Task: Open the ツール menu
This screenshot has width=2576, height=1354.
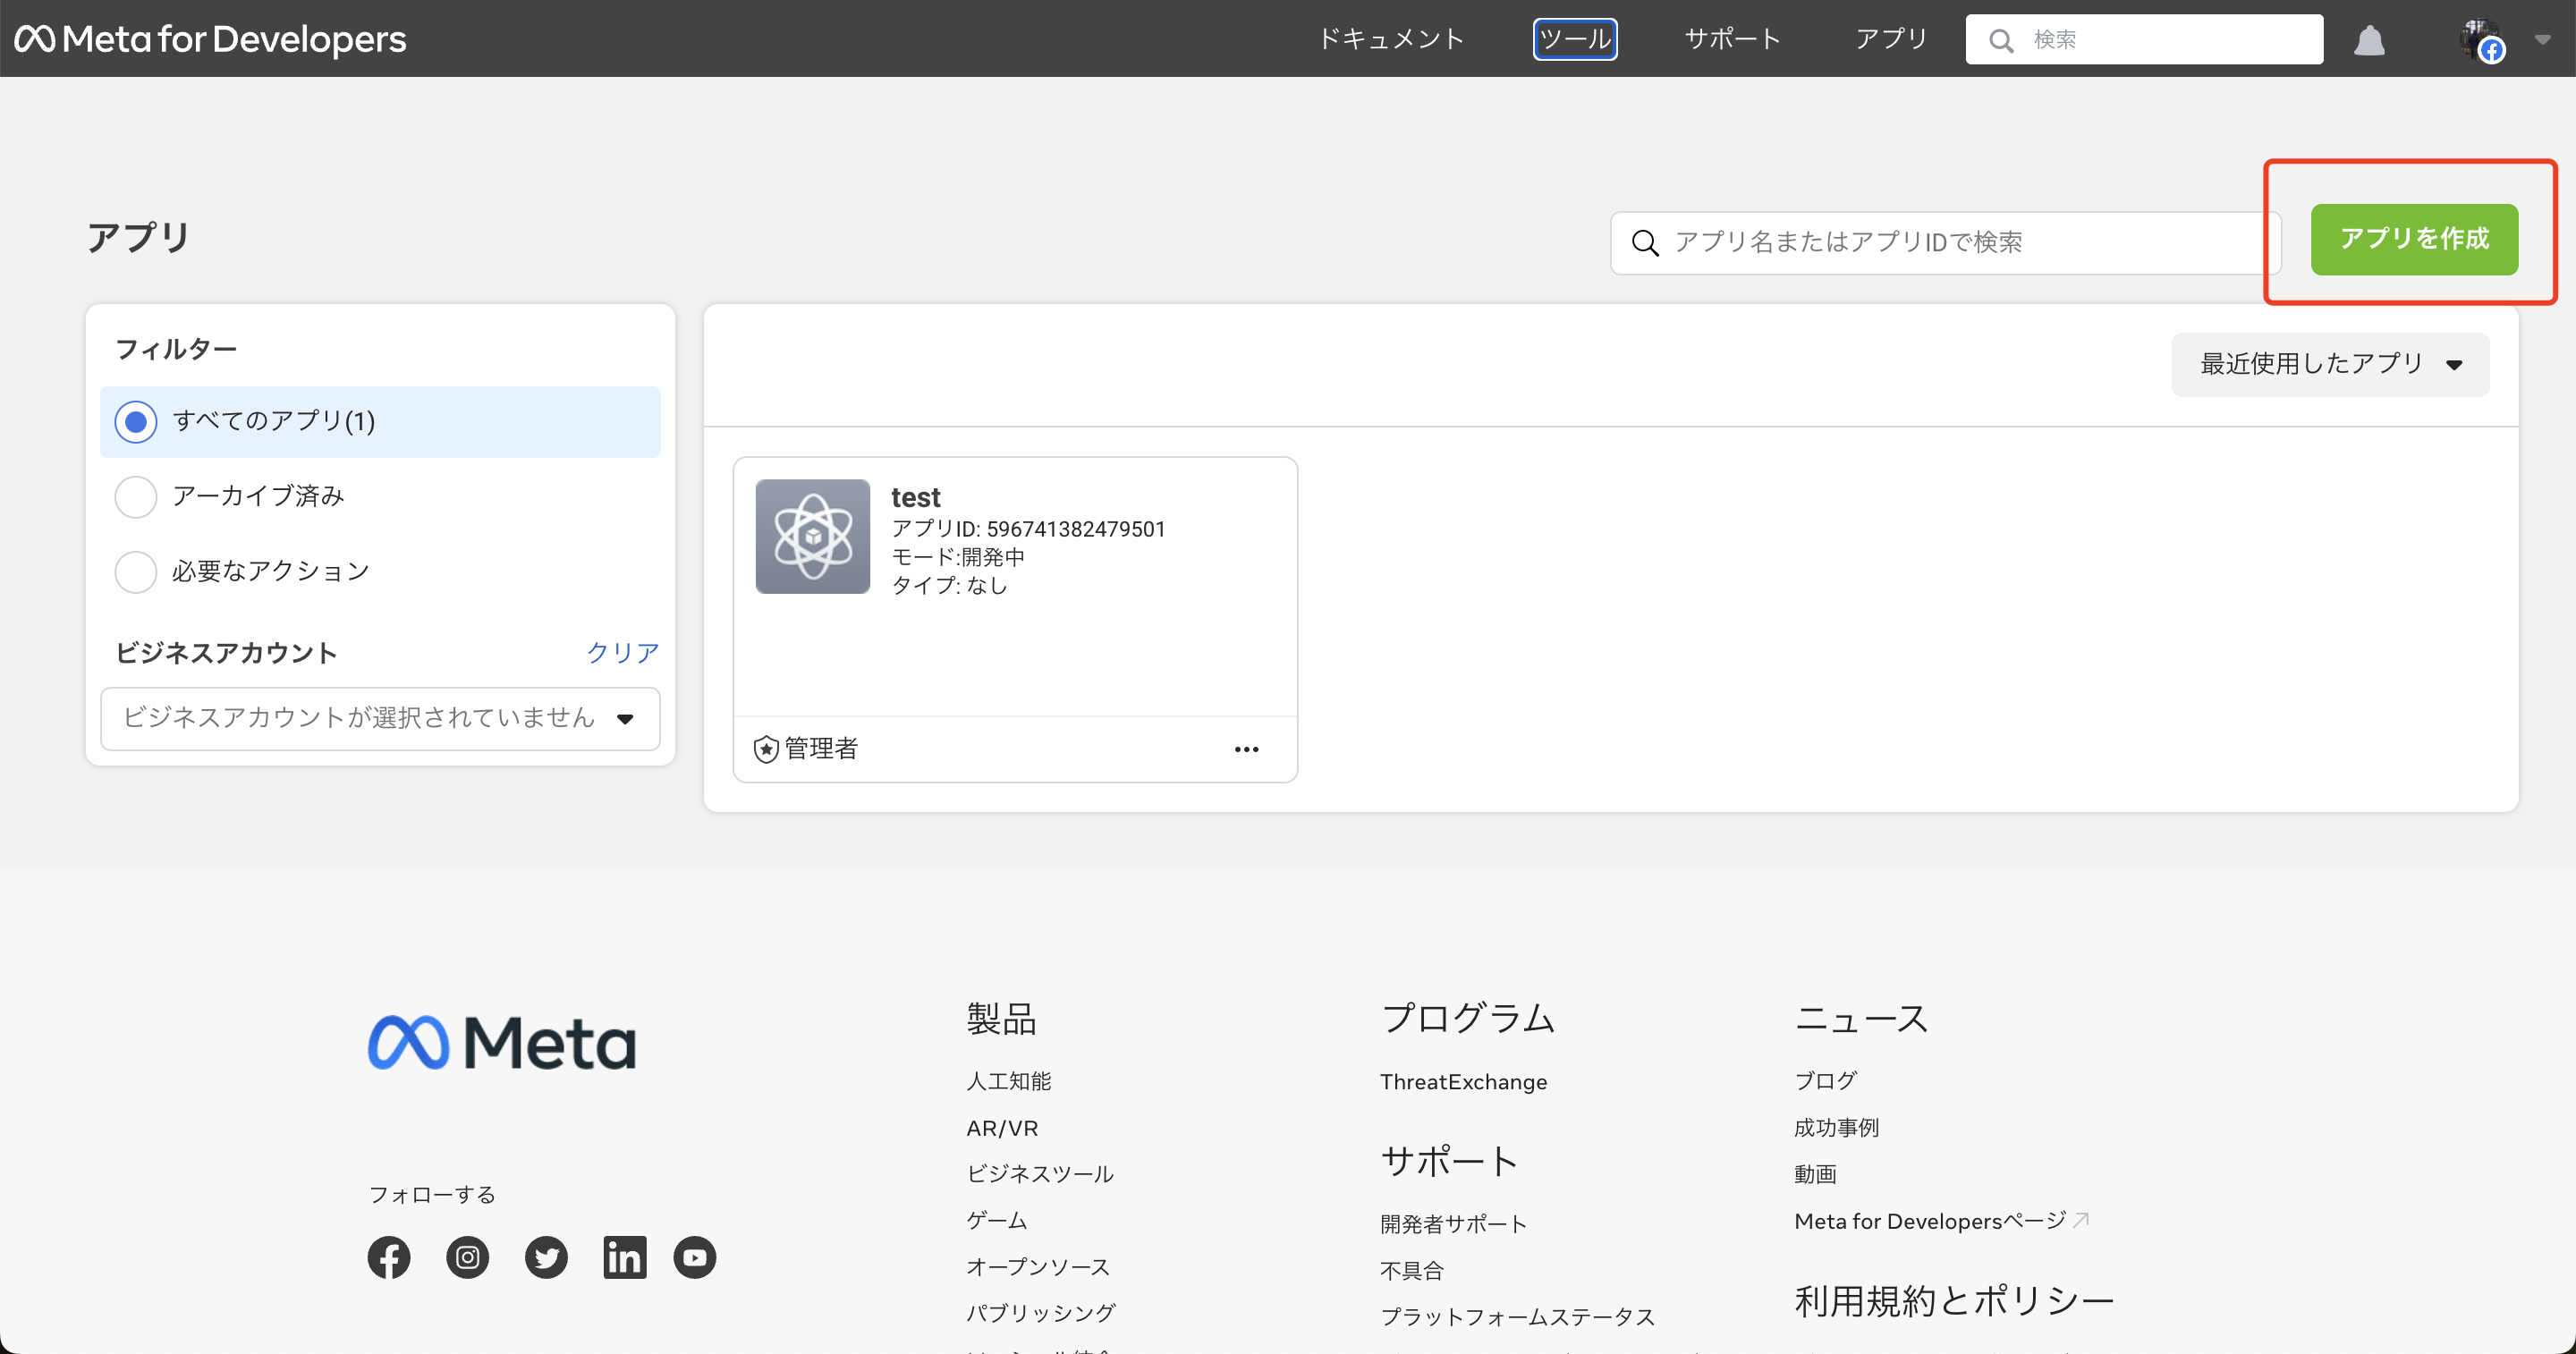Action: pyautogui.click(x=1575, y=39)
